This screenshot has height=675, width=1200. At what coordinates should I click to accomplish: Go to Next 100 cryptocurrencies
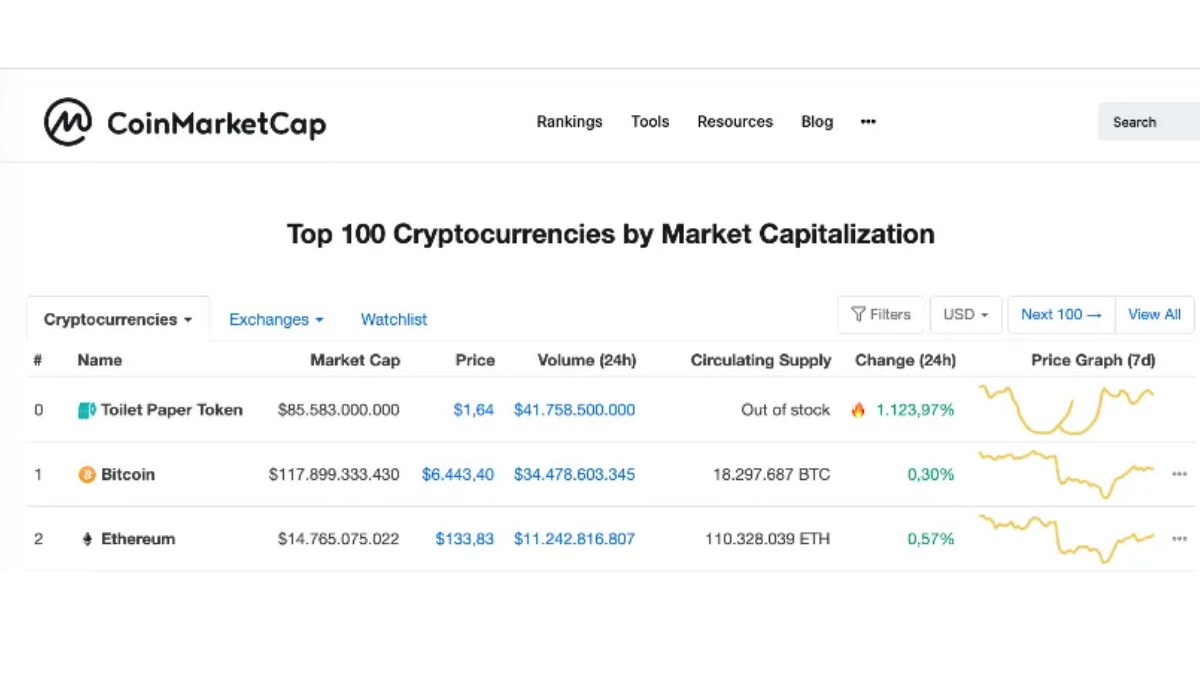click(1061, 314)
